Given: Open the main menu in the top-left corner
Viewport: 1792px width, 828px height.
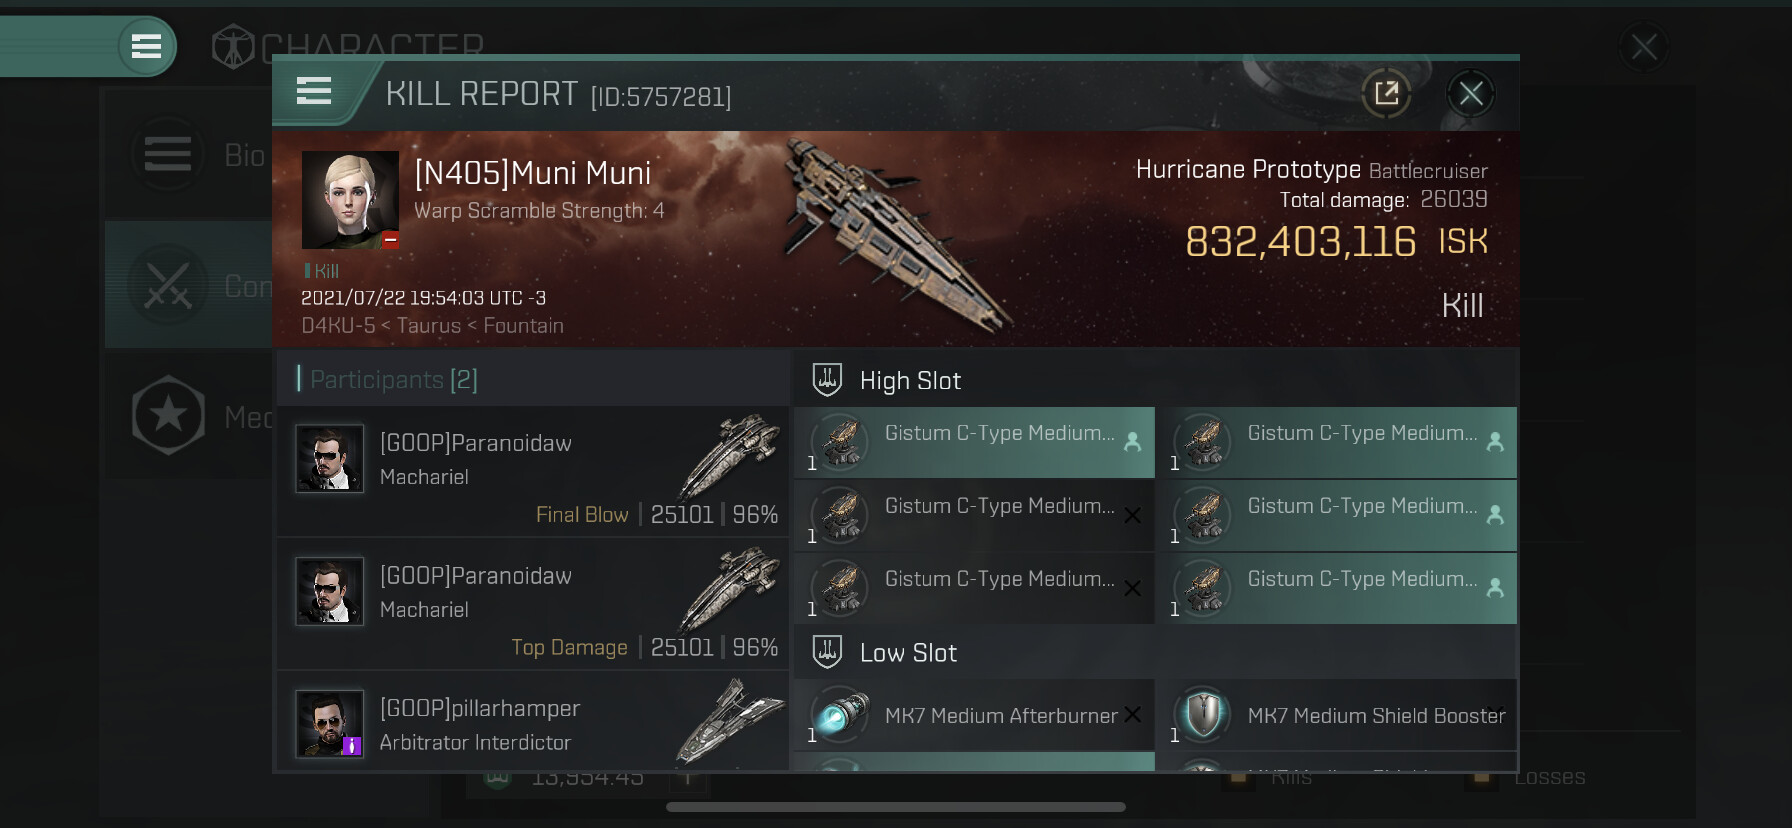Looking at the screenshot, I should point(146,46).
